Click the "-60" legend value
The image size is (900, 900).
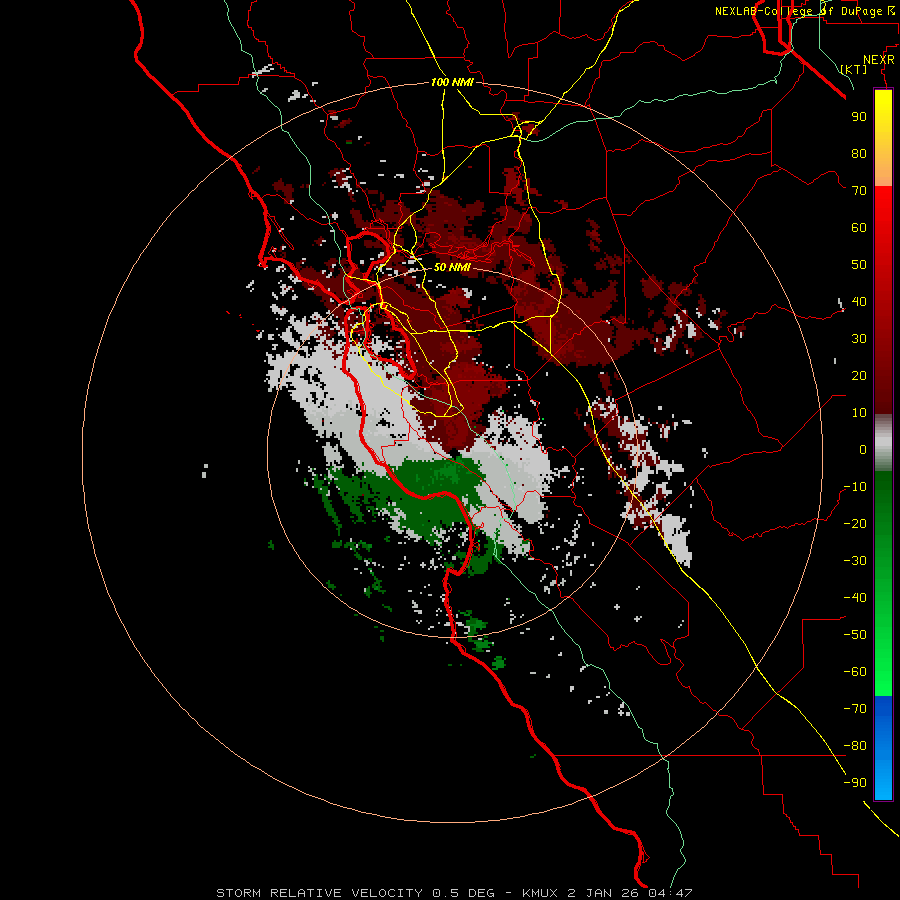pos(855,672)
